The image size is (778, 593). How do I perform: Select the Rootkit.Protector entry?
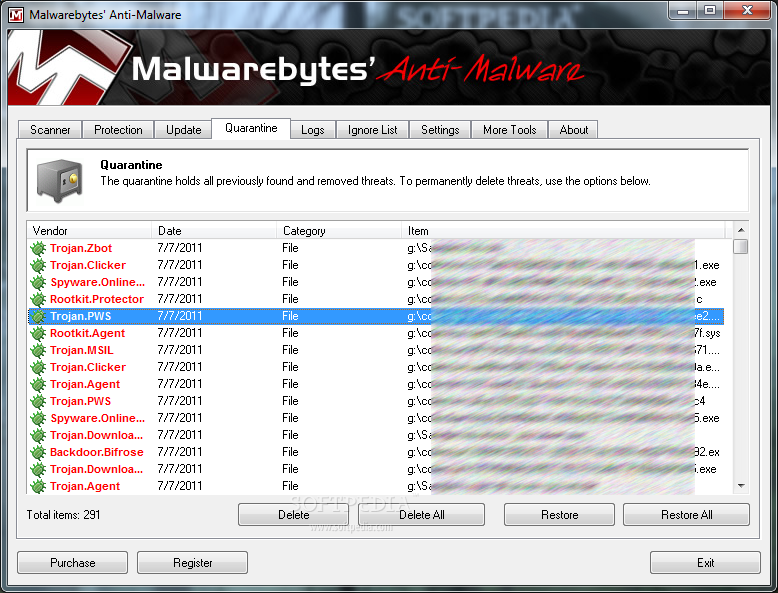(x=376, y=299)
